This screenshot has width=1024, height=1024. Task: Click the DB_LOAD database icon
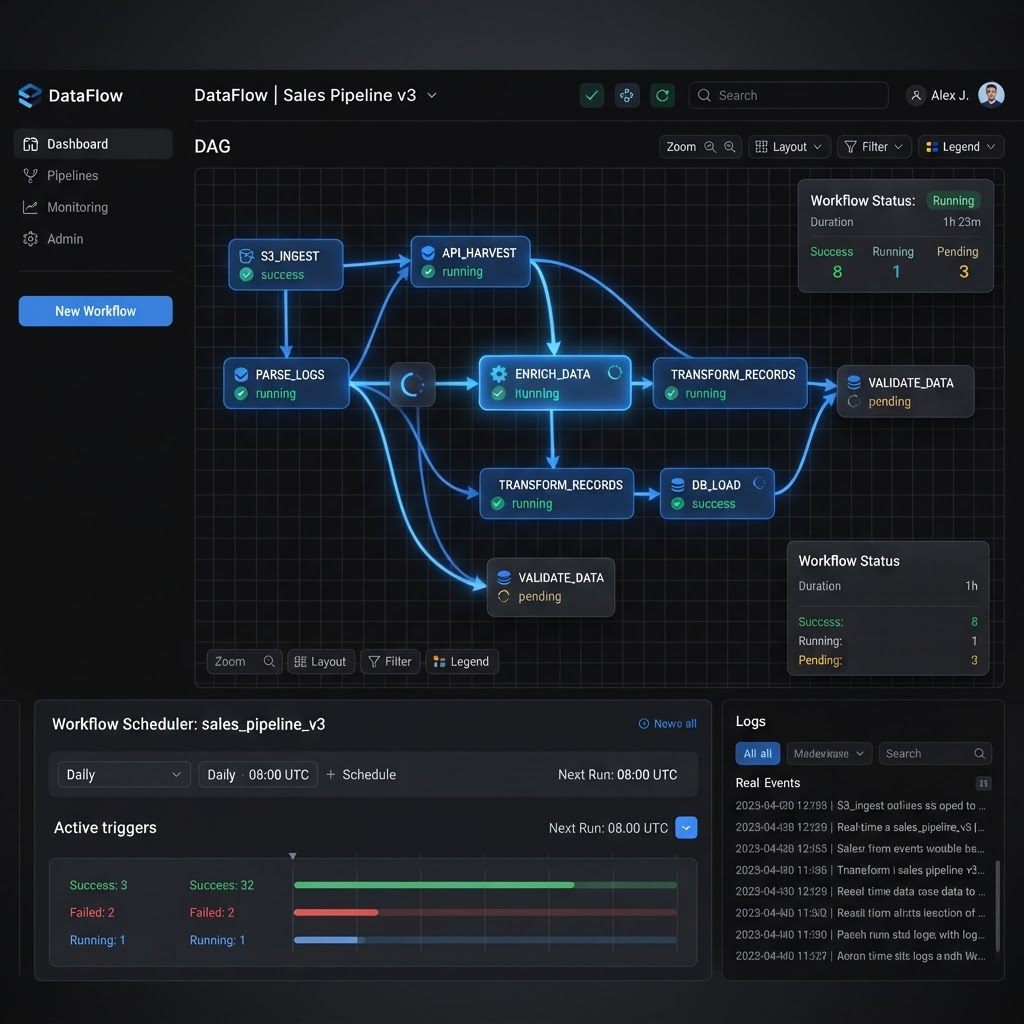click(x=678, y=485)
